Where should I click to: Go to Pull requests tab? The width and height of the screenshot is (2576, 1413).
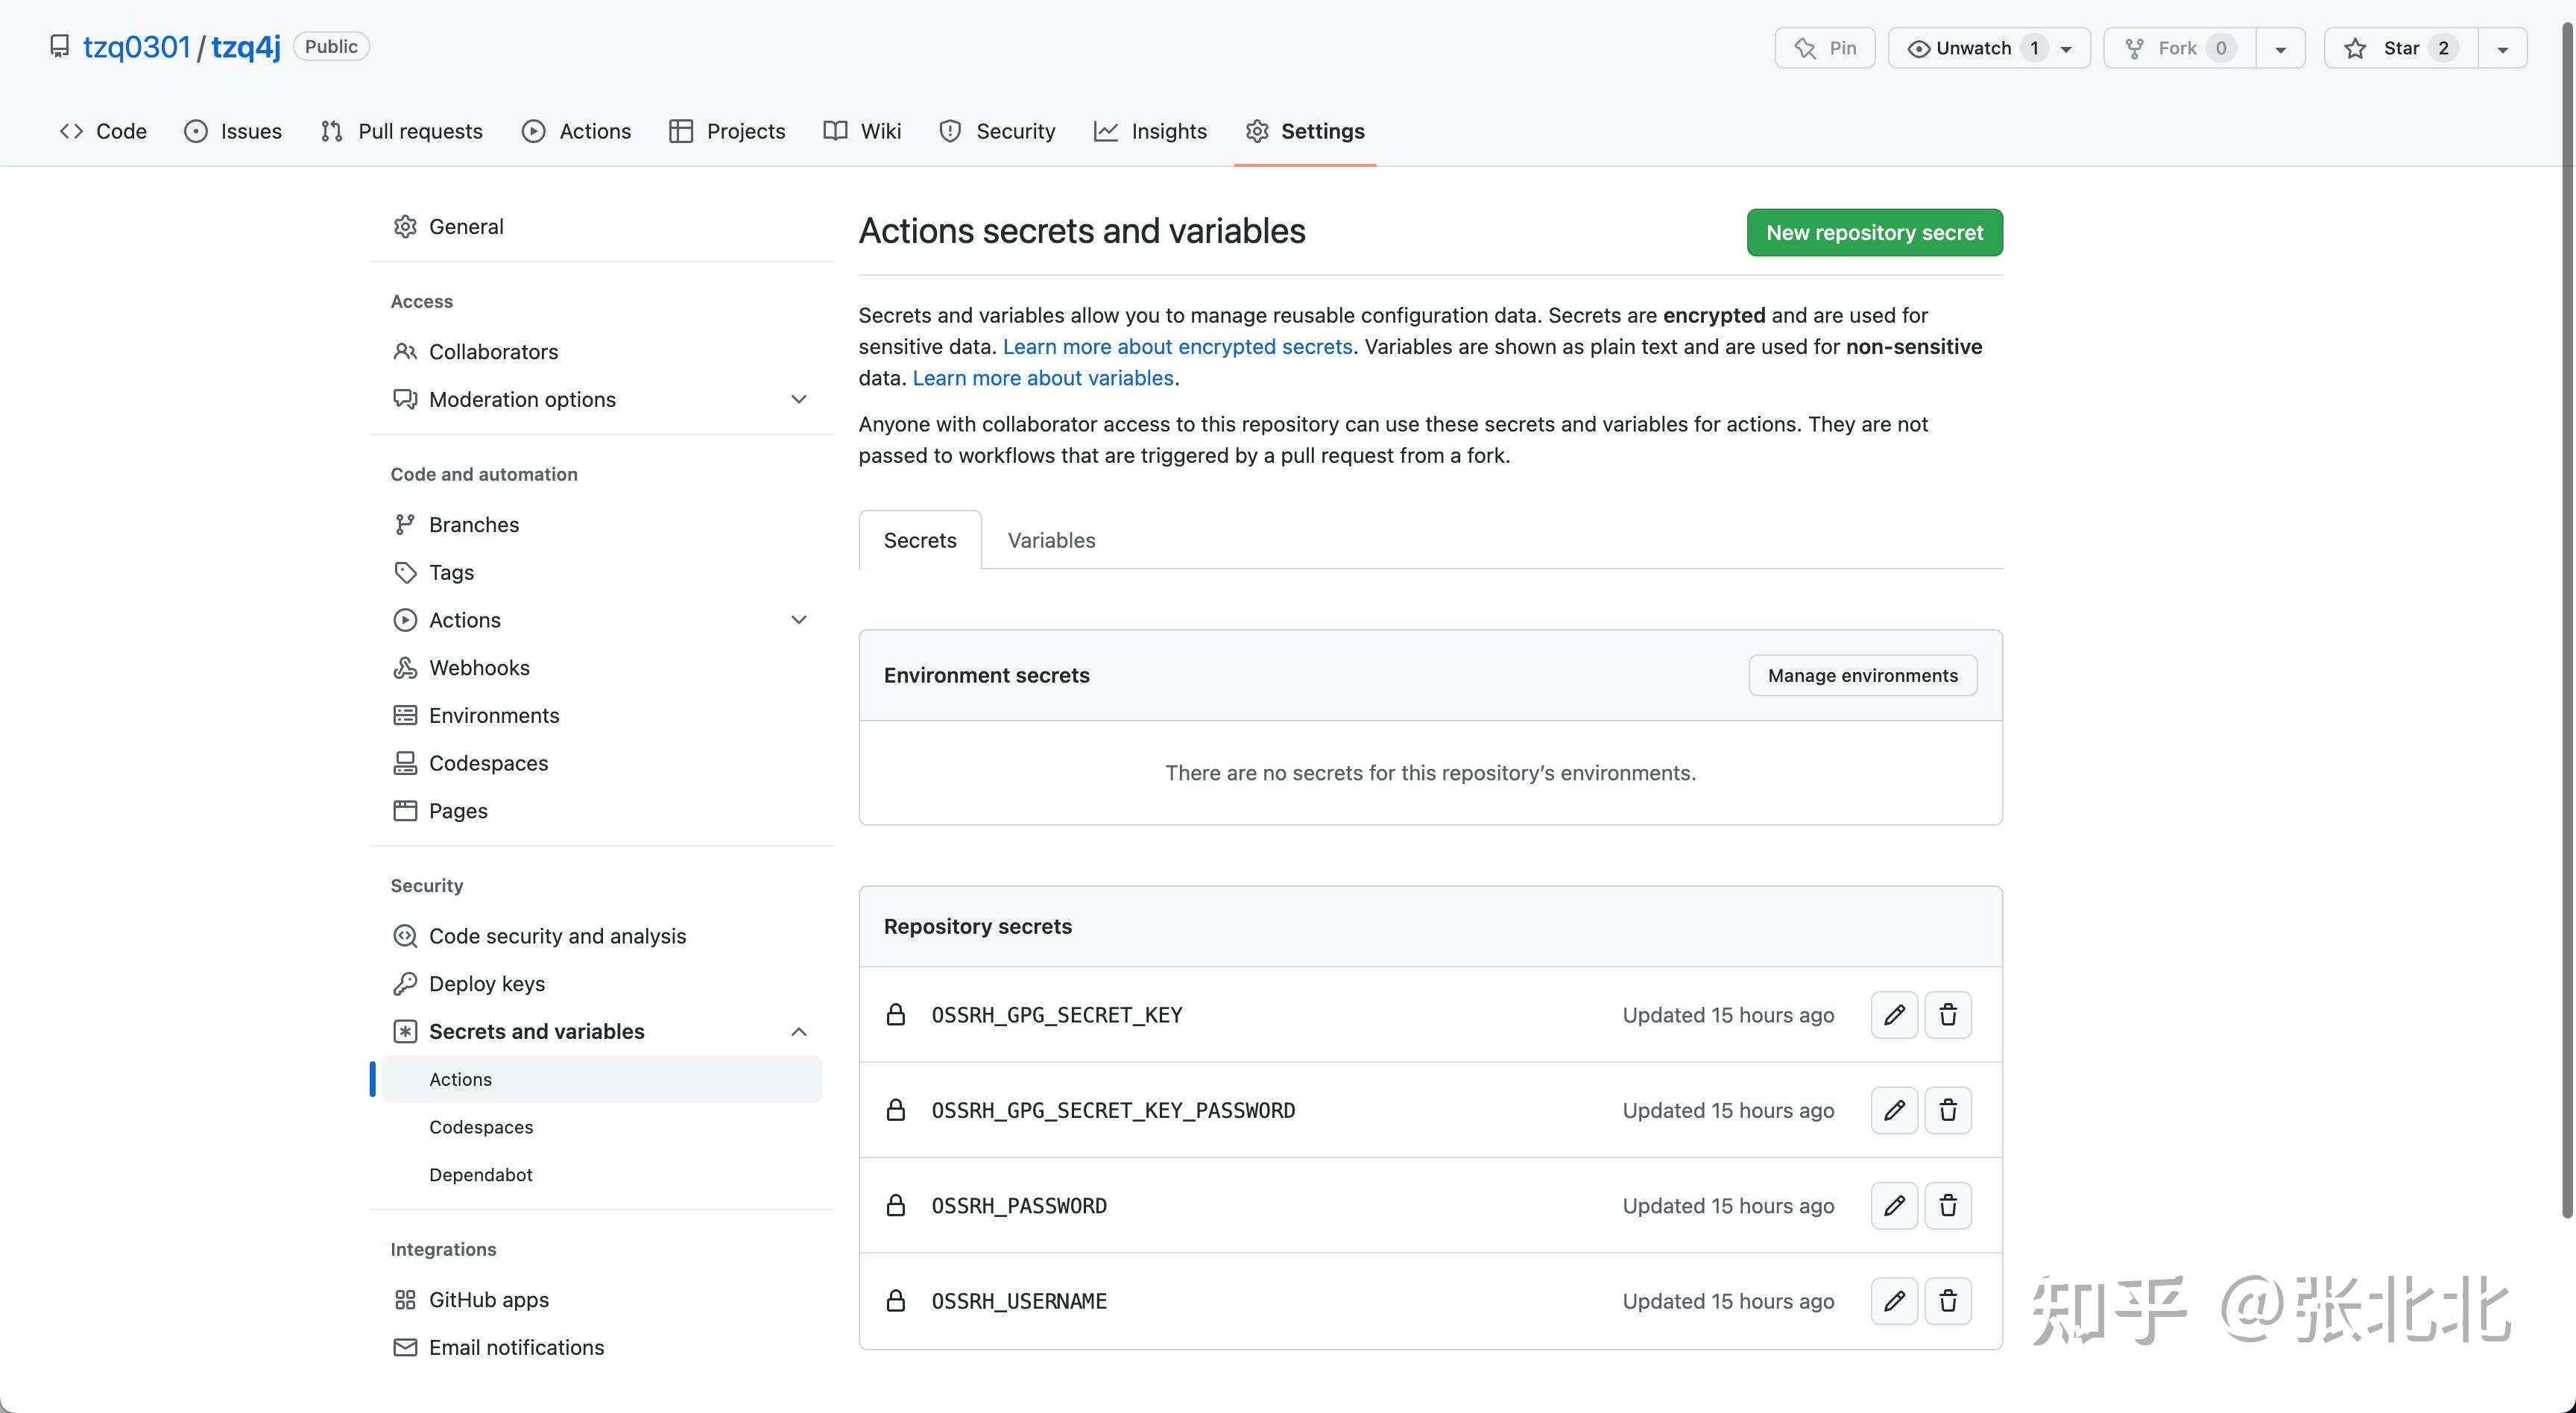(402, 131)
